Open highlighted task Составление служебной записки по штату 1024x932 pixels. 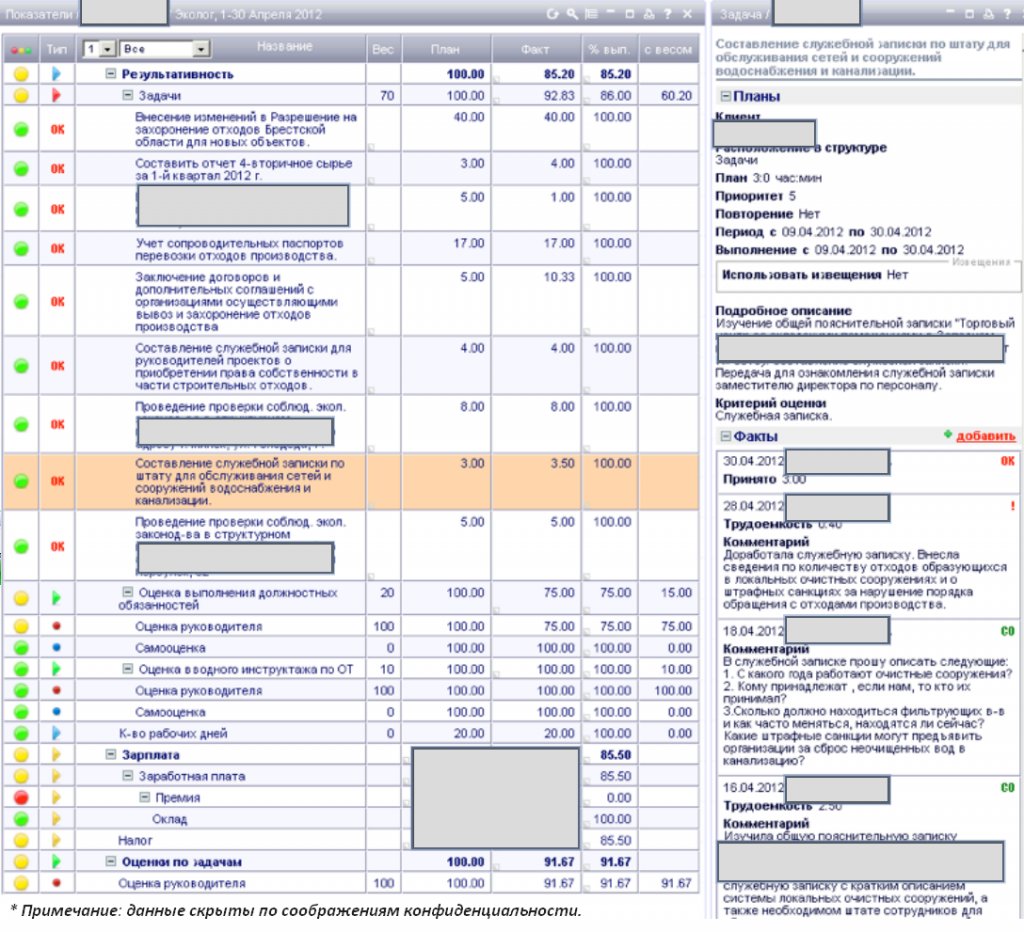[x=240, y=482]
